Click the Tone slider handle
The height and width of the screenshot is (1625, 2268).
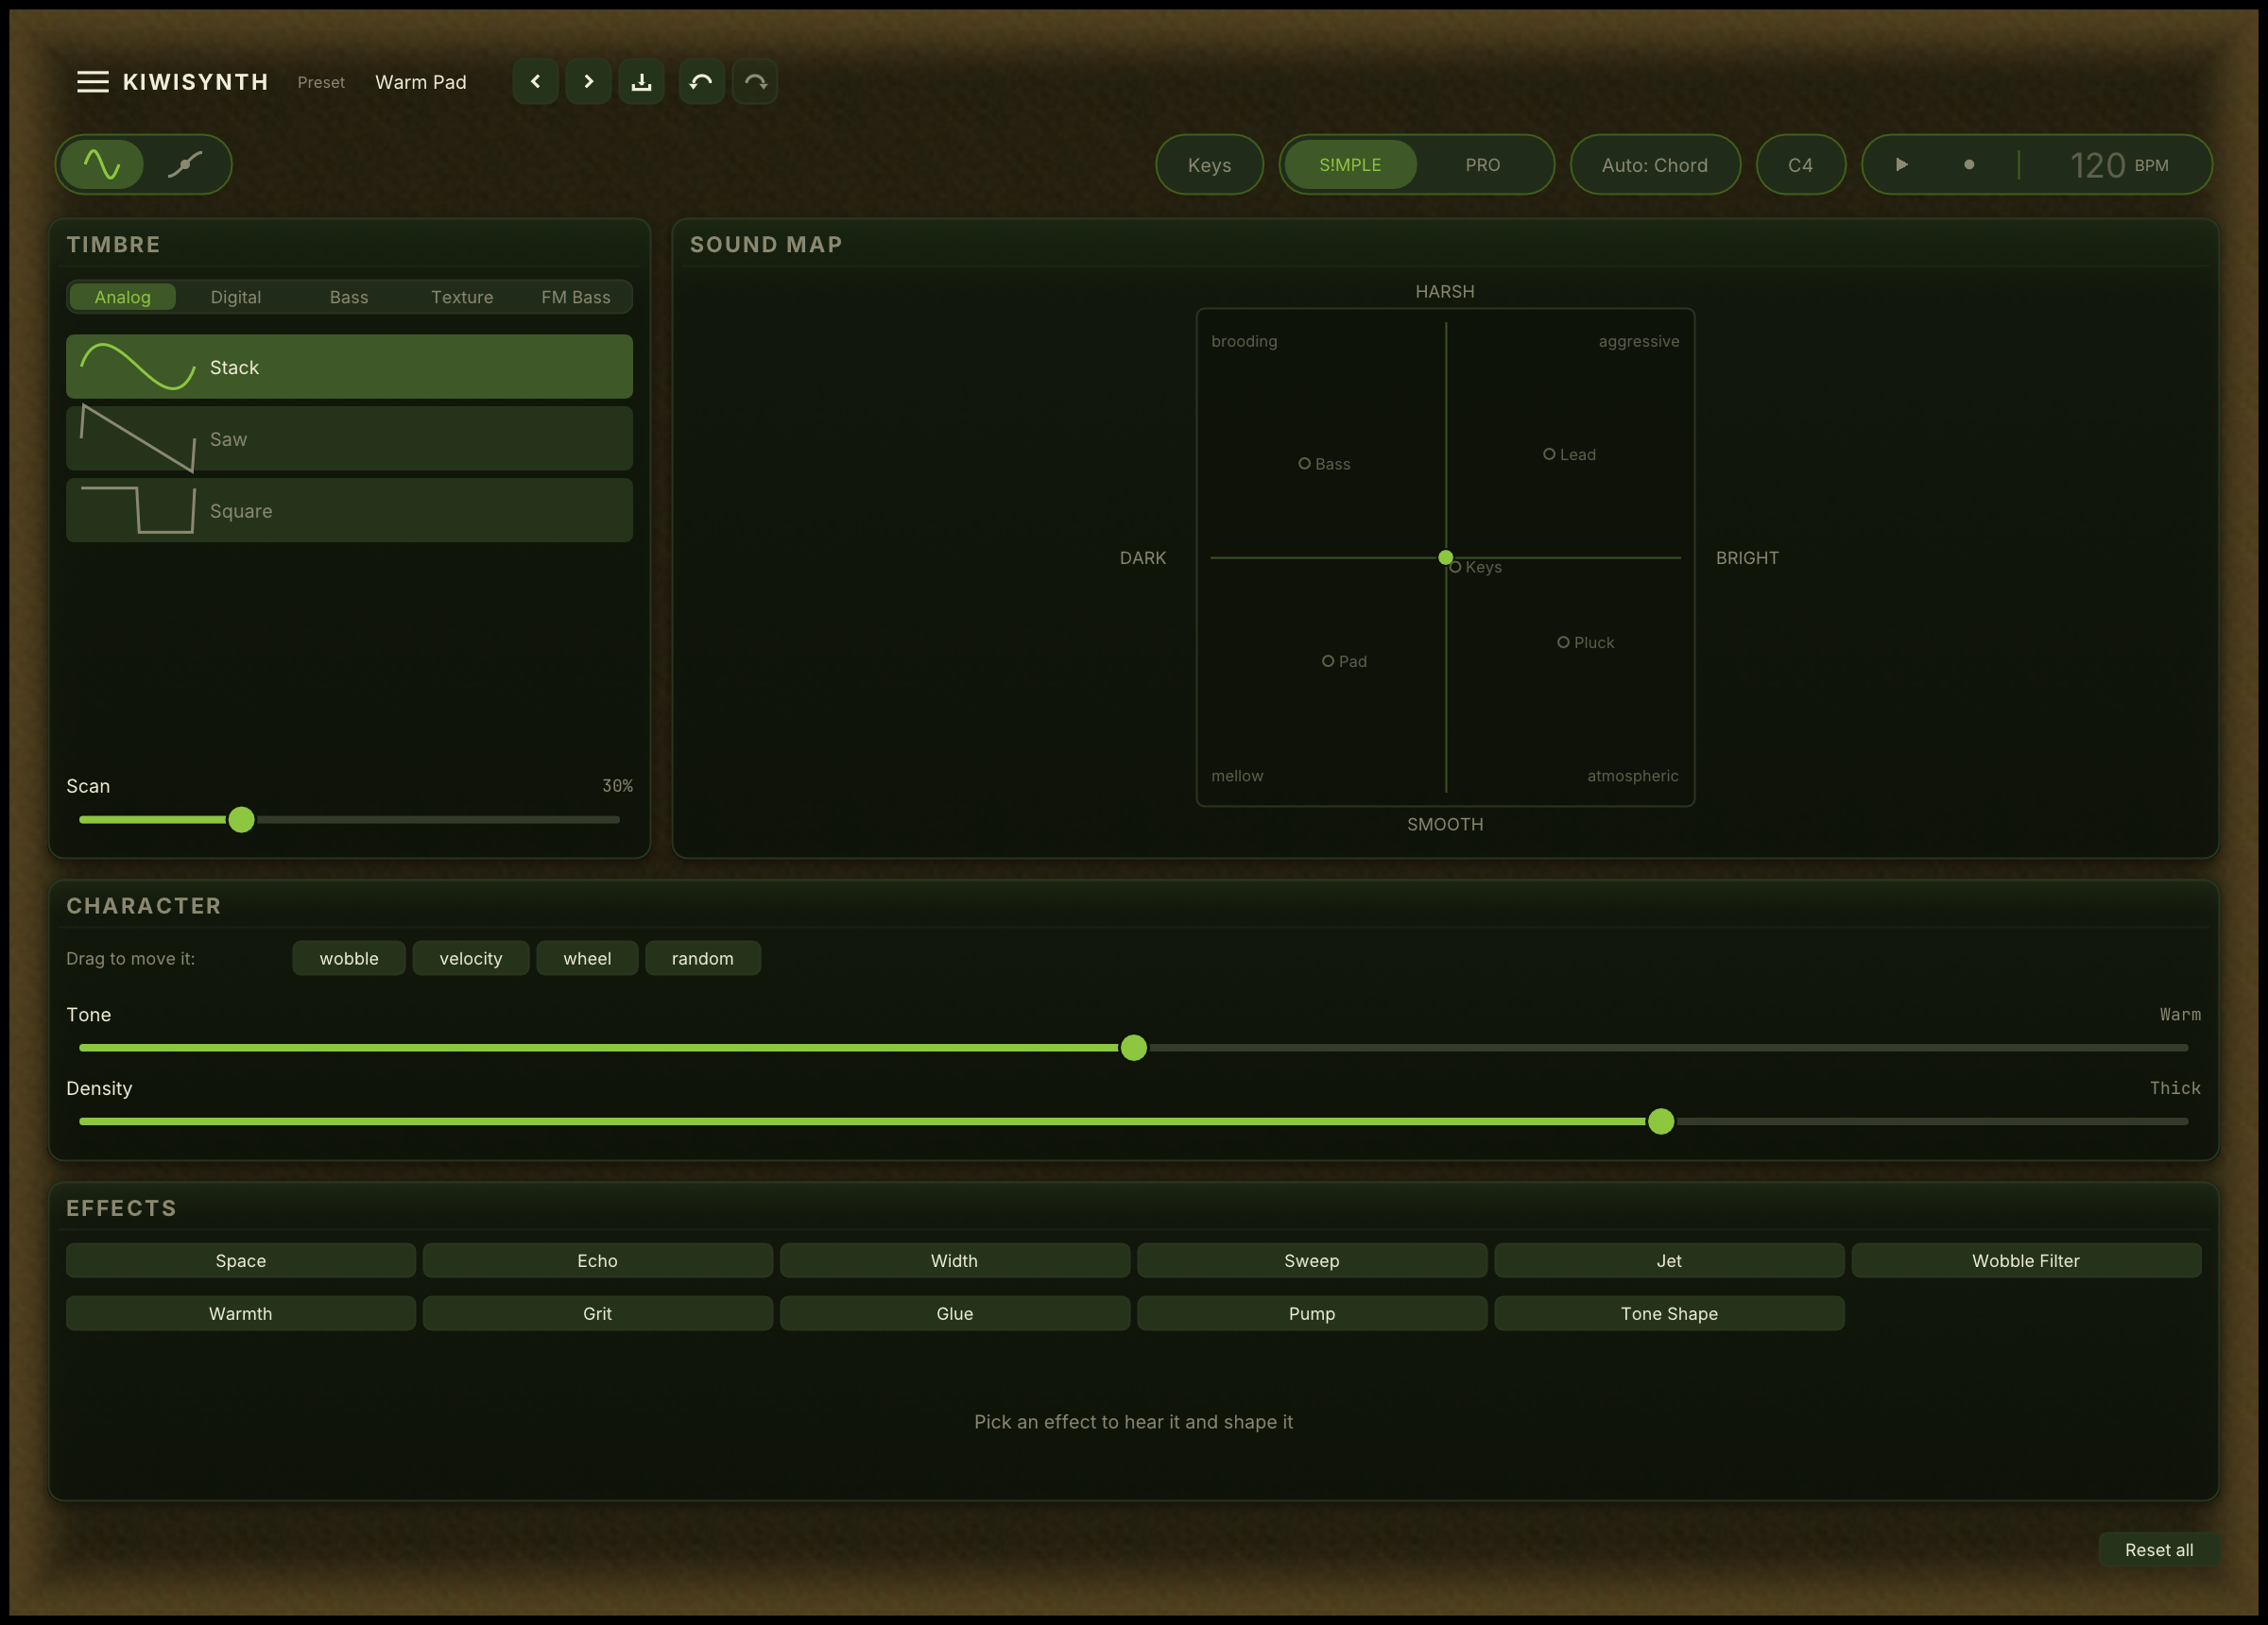[x=1133, y=1048]
